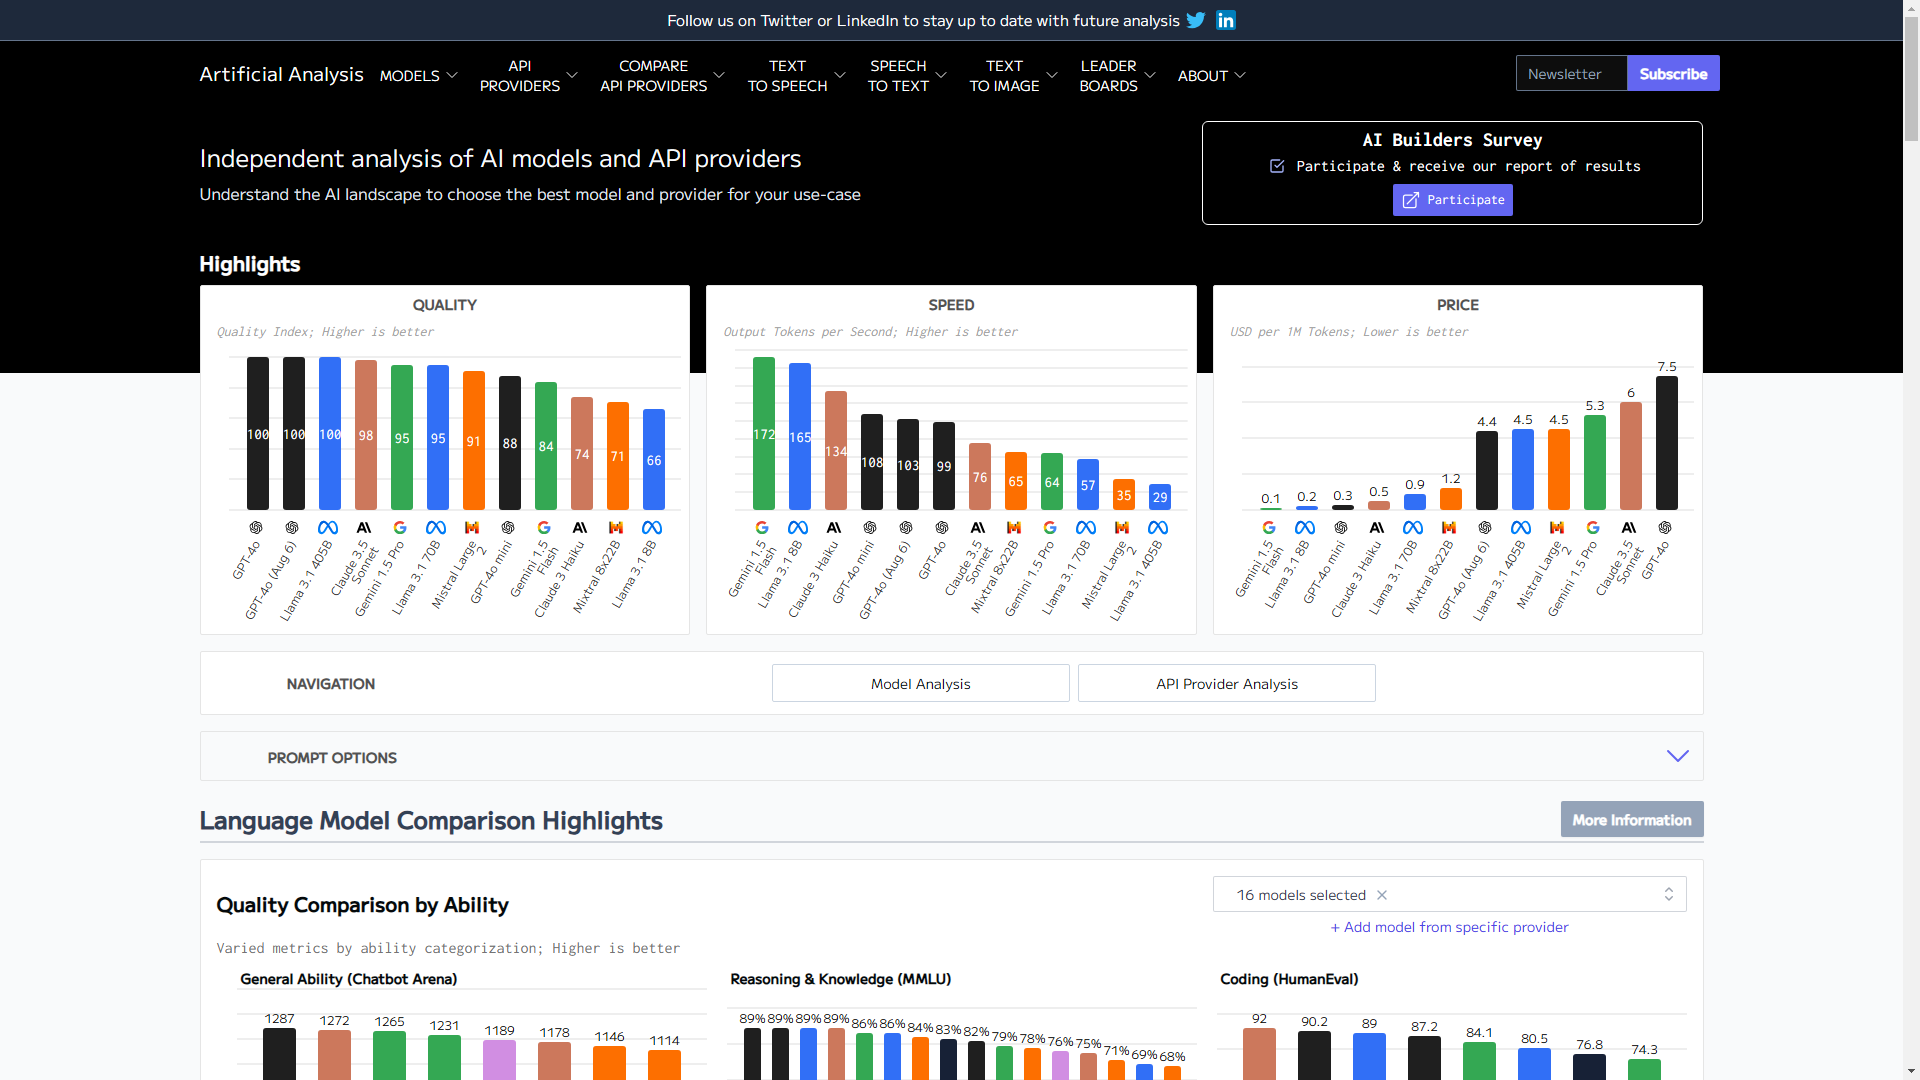Open the LinkedIn icon in top banner
The height and width of the screenshot is (1080, 1920).
tap(1226, 20)
